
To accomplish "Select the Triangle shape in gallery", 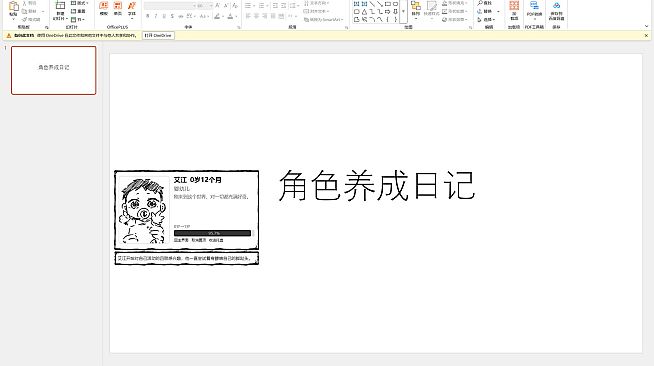I will tap(365, 12).
